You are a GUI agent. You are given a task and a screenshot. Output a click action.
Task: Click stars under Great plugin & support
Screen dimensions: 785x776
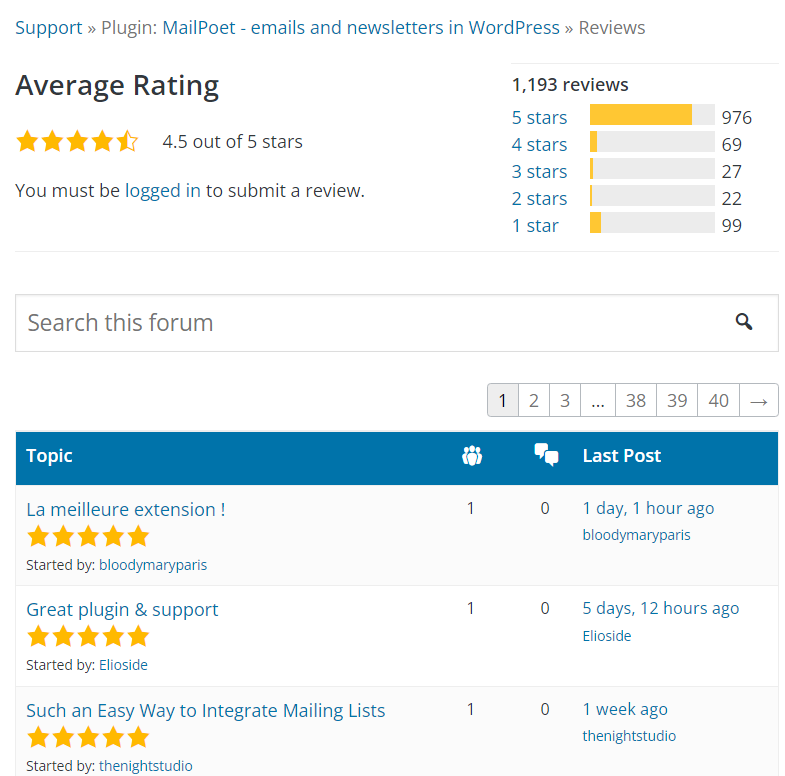88,637
